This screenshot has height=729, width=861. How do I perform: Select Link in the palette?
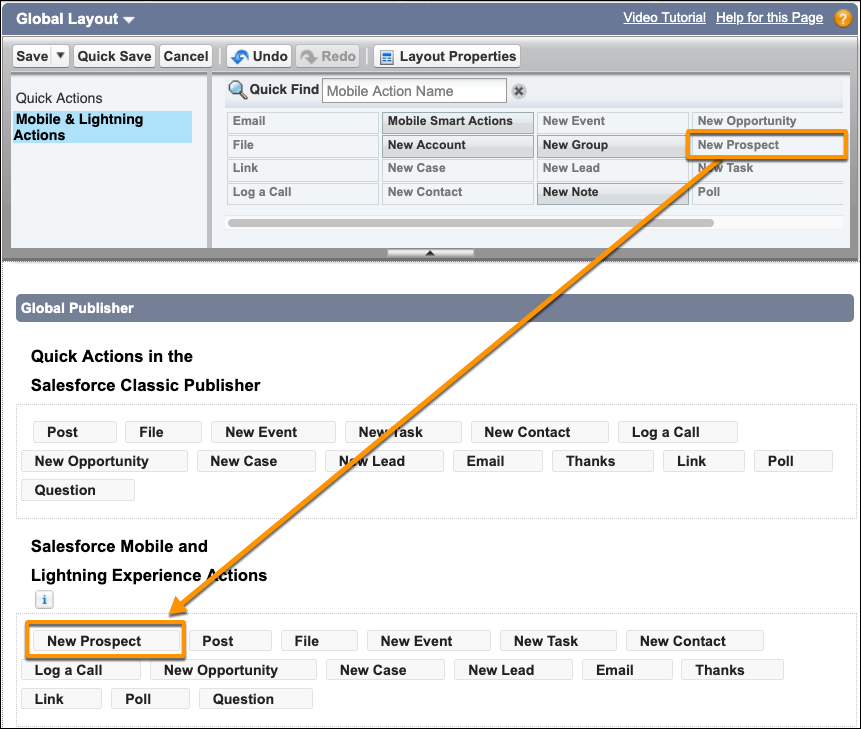303,169
